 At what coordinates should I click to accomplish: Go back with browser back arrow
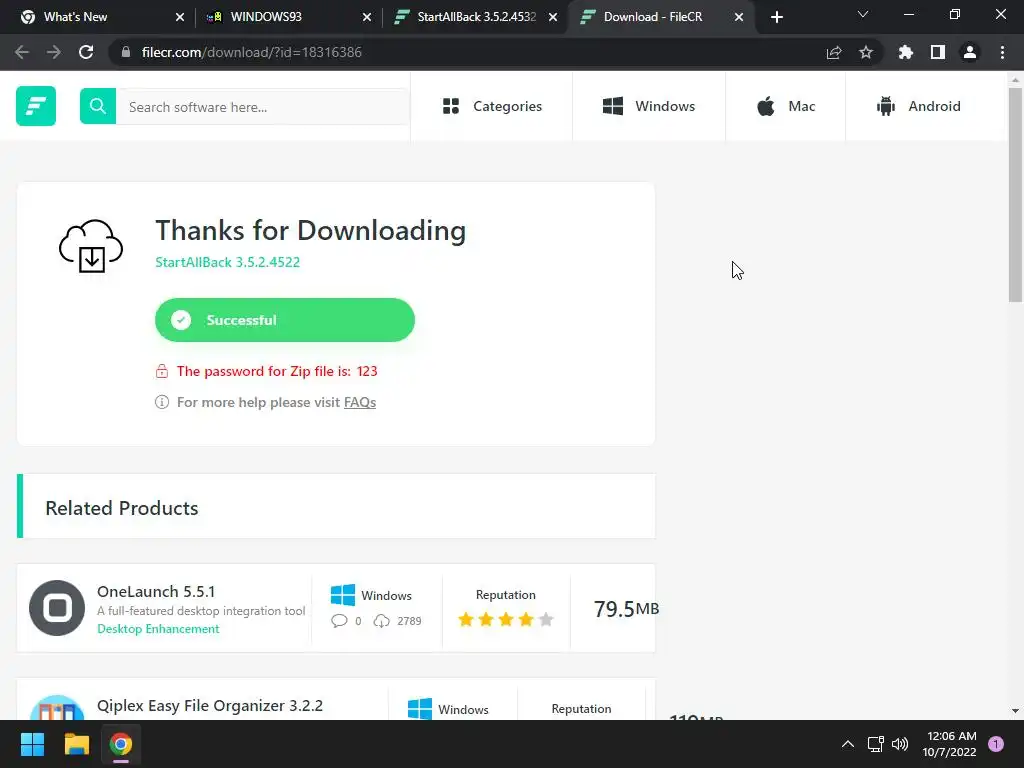22,52
